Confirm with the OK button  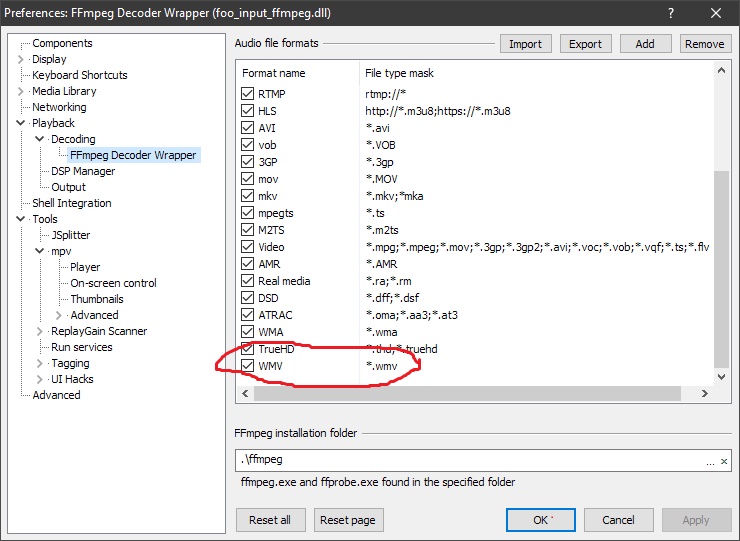[x=540, y=520]
